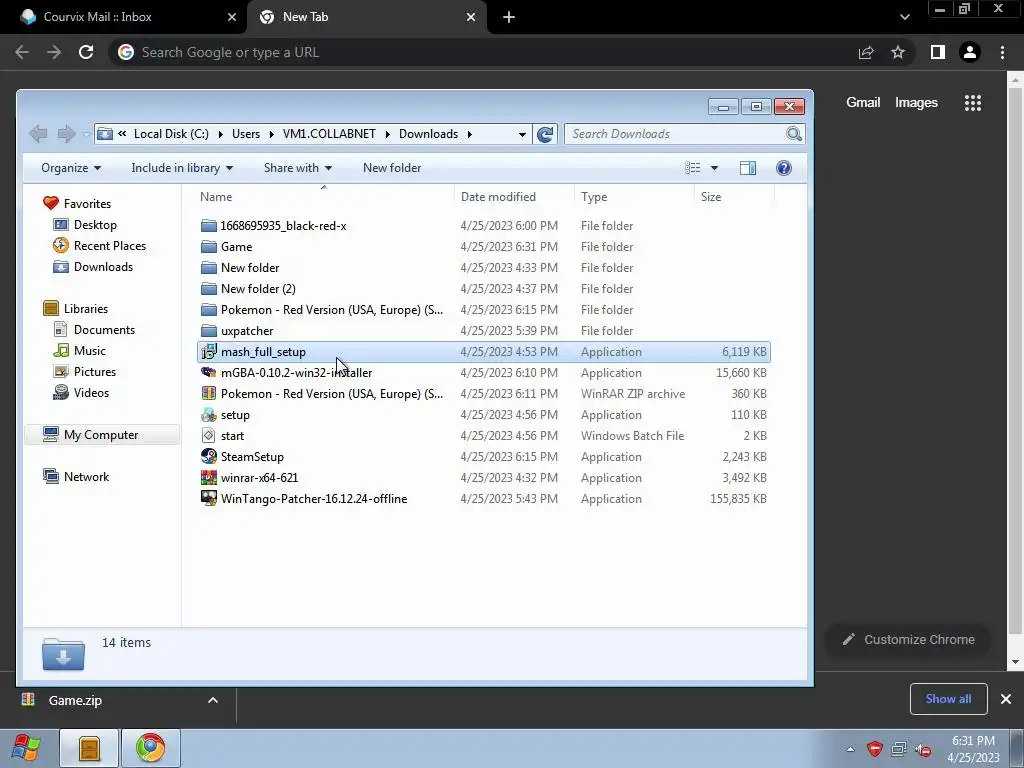This screenshot has width=1024, height=768.
Task: Click the SteamSetup application icon
Action: coord(208,456)
